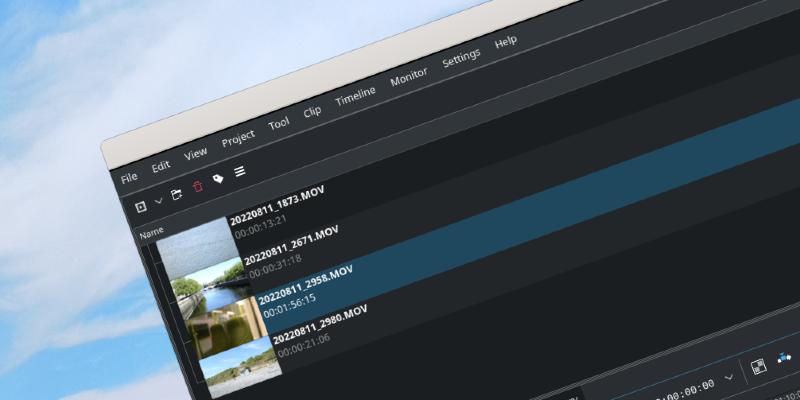Click duration 00:00:13:21
The width and height of the screenshot is (800, 400).
click(261, 227)
